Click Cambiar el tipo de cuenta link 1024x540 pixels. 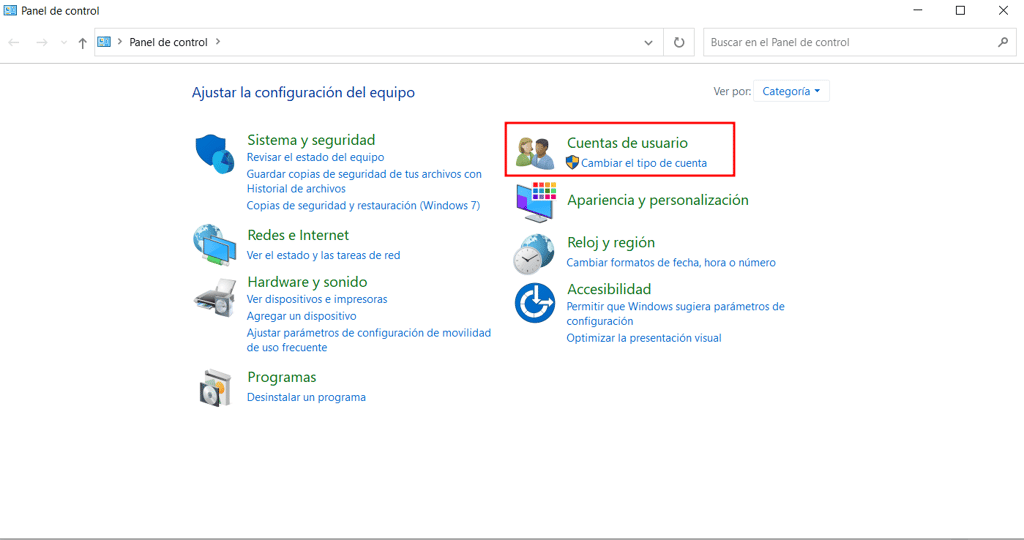(644, 163)
